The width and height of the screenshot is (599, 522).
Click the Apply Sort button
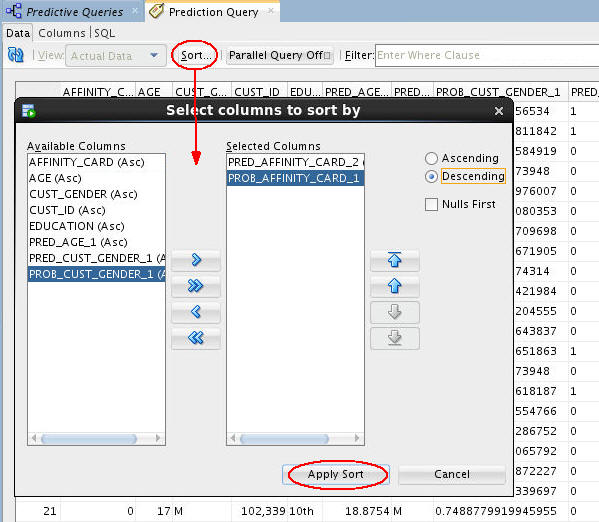tap(336, 474)
